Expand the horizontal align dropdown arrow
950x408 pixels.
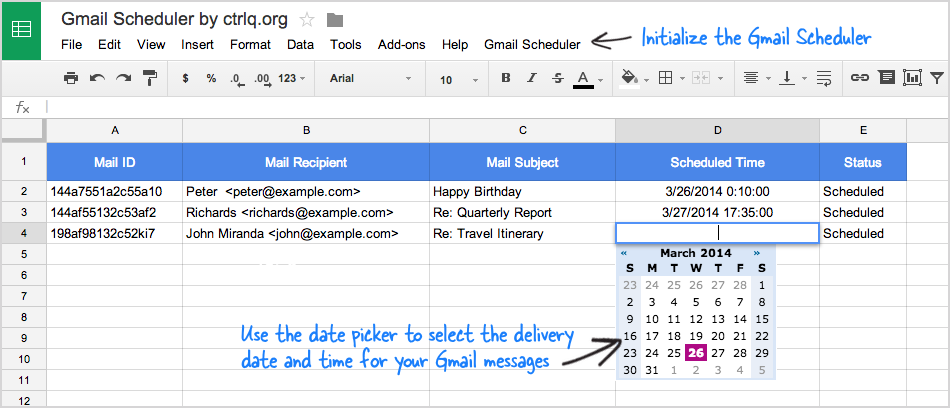(x=769, y=79)
